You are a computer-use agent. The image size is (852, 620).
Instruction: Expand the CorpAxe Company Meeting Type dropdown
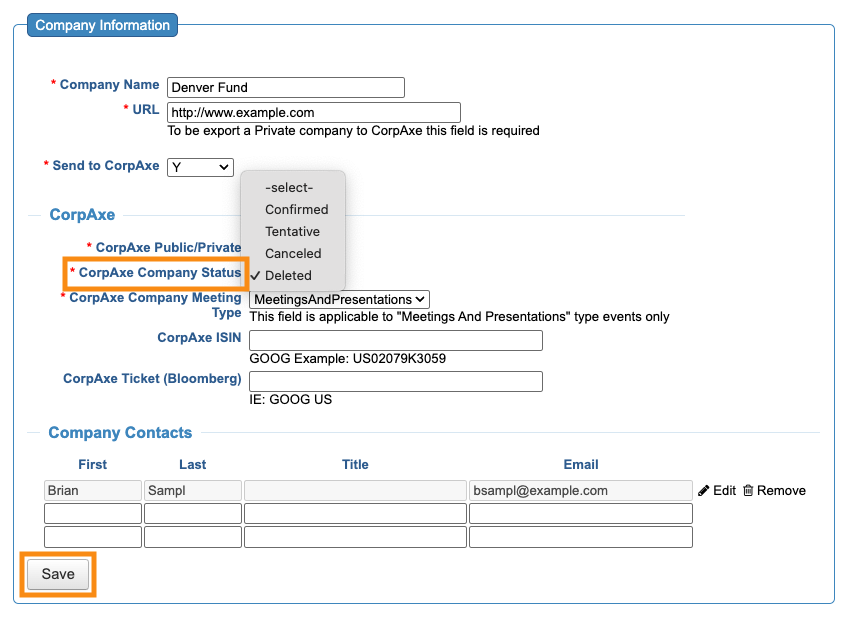(x=339, y=299)
